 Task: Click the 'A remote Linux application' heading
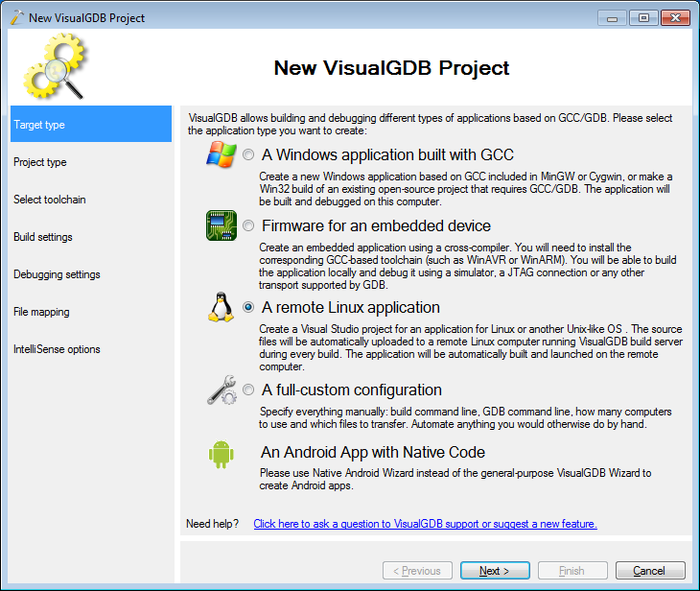[x=350, y=308]
